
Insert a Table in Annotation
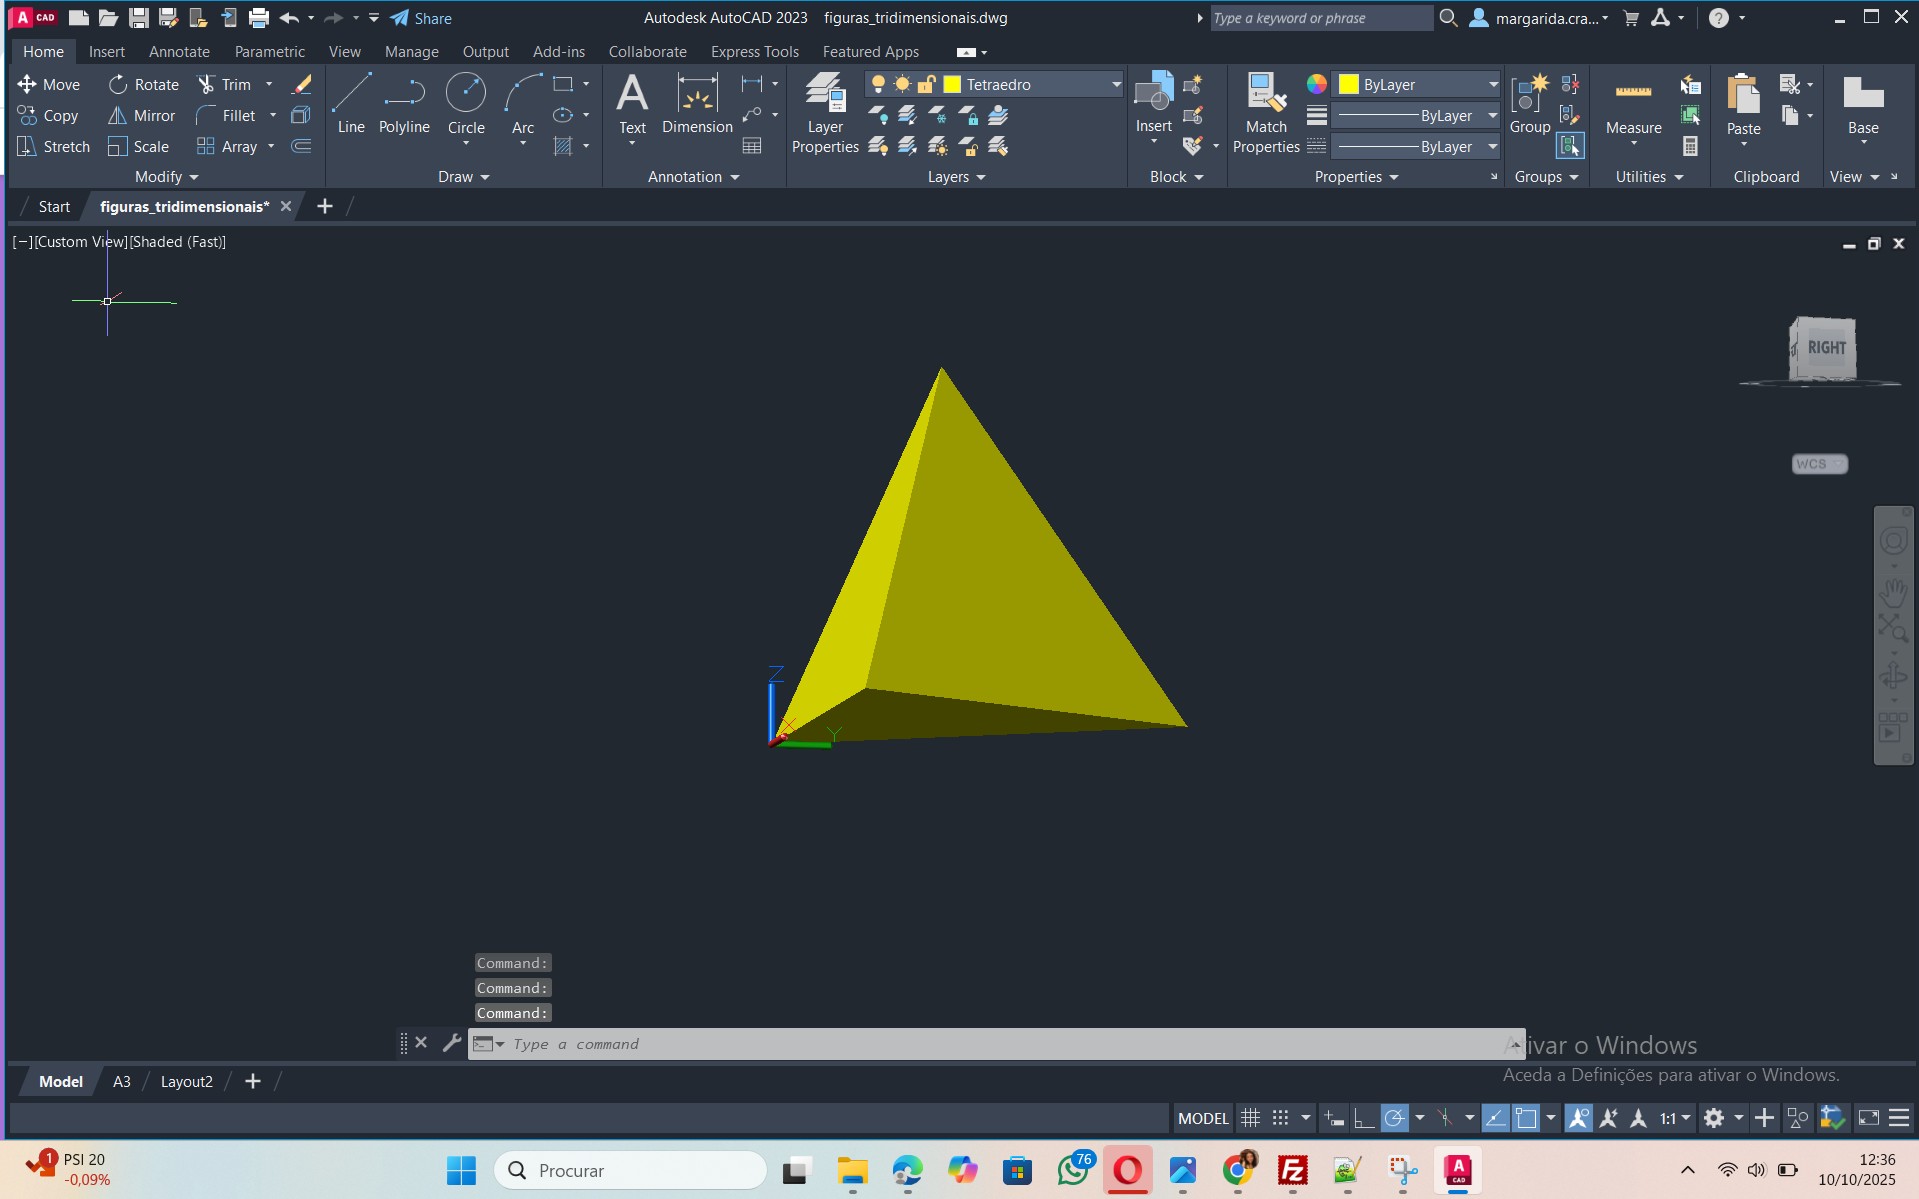coord(752,146)
